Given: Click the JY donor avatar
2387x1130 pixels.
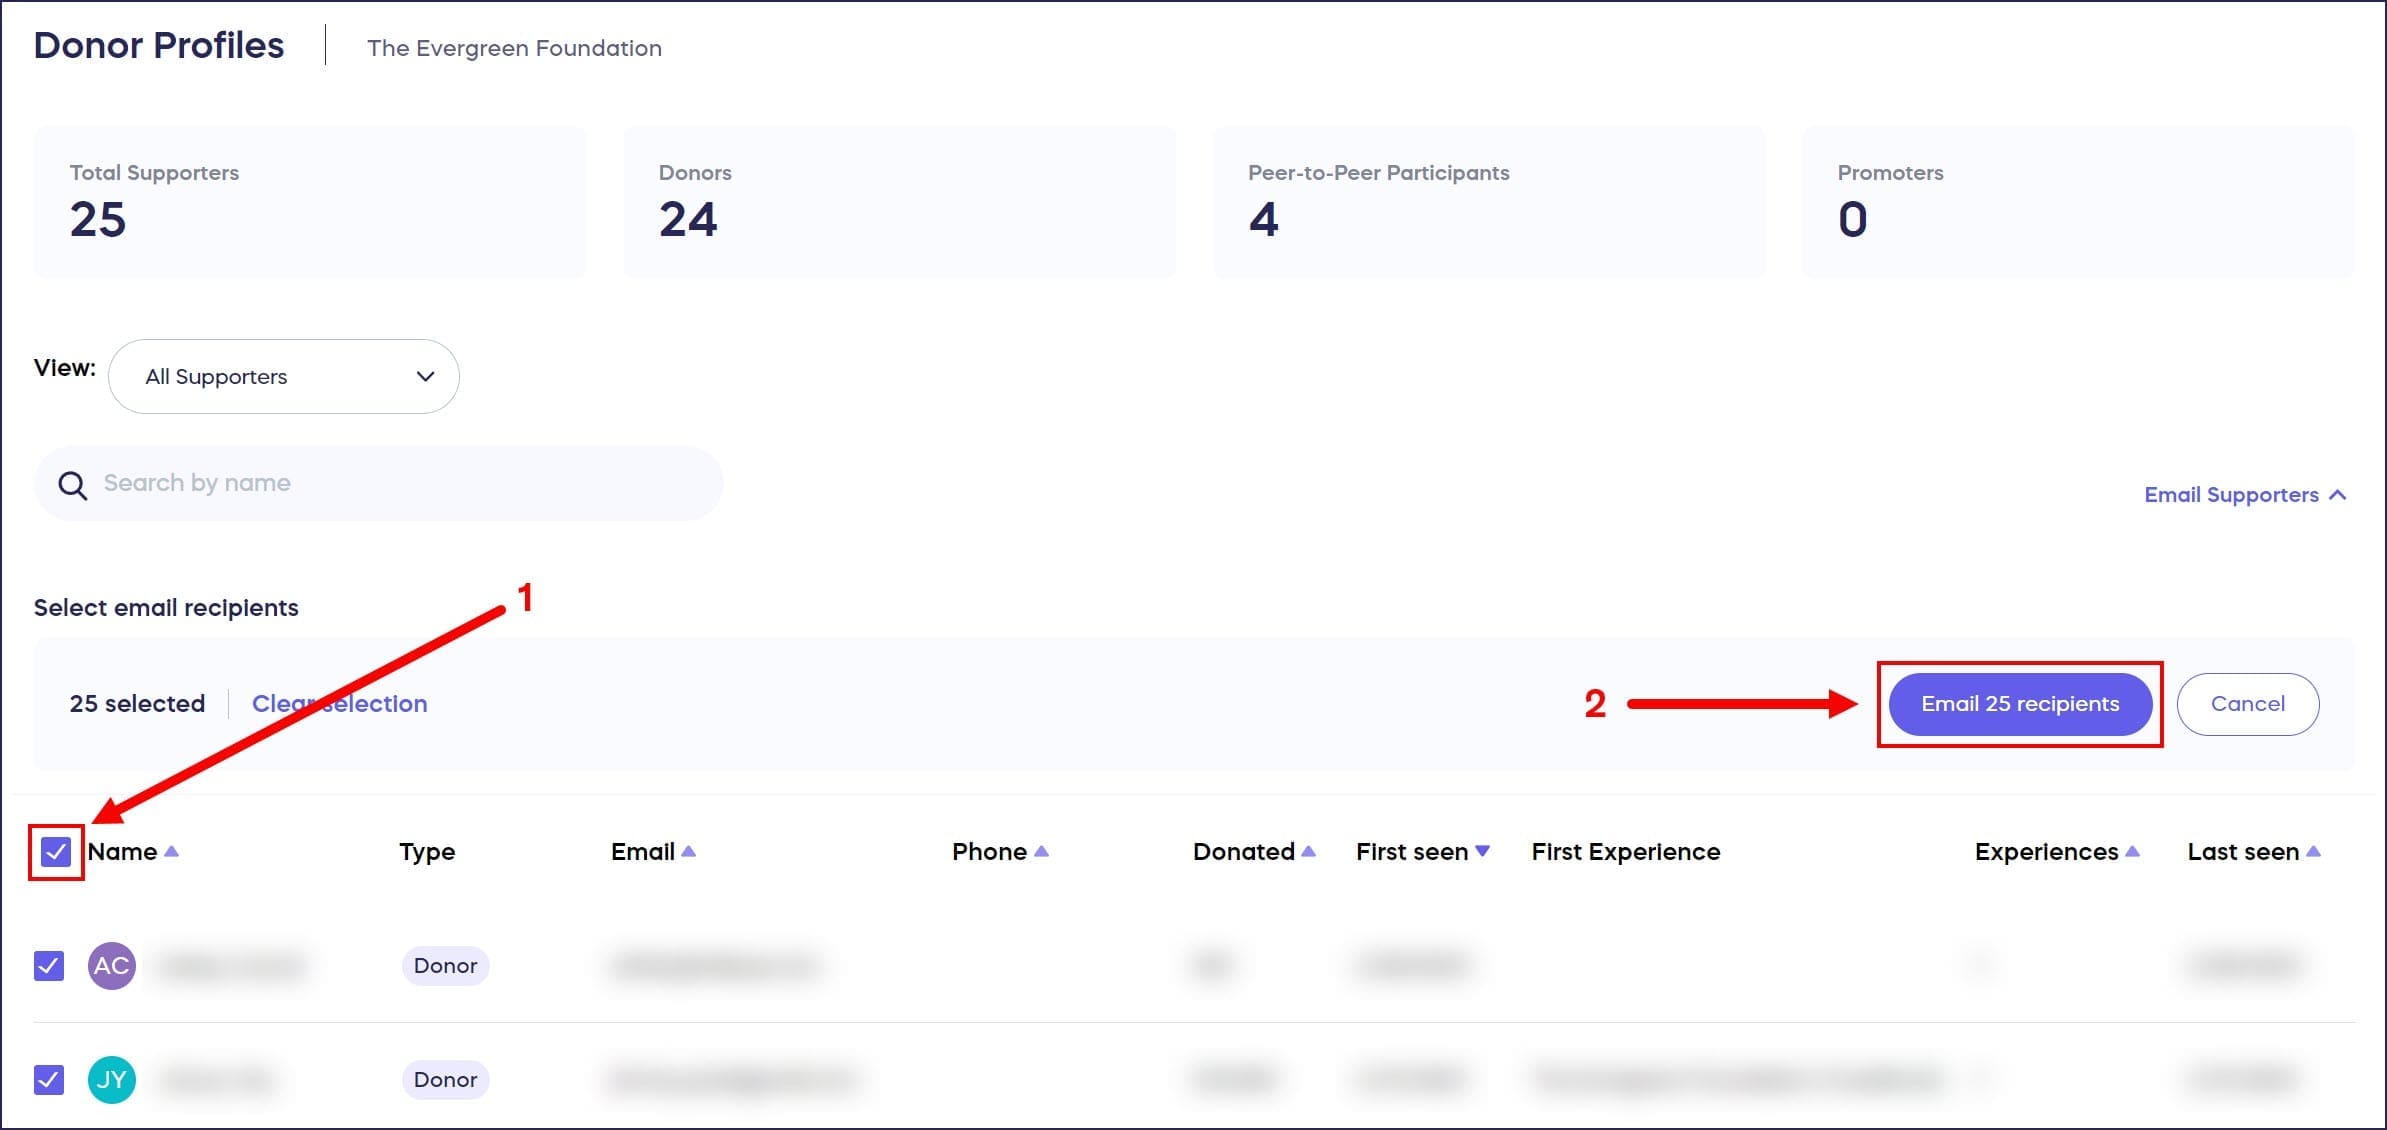Looking at the screenshot, I should coord(111,1079).
